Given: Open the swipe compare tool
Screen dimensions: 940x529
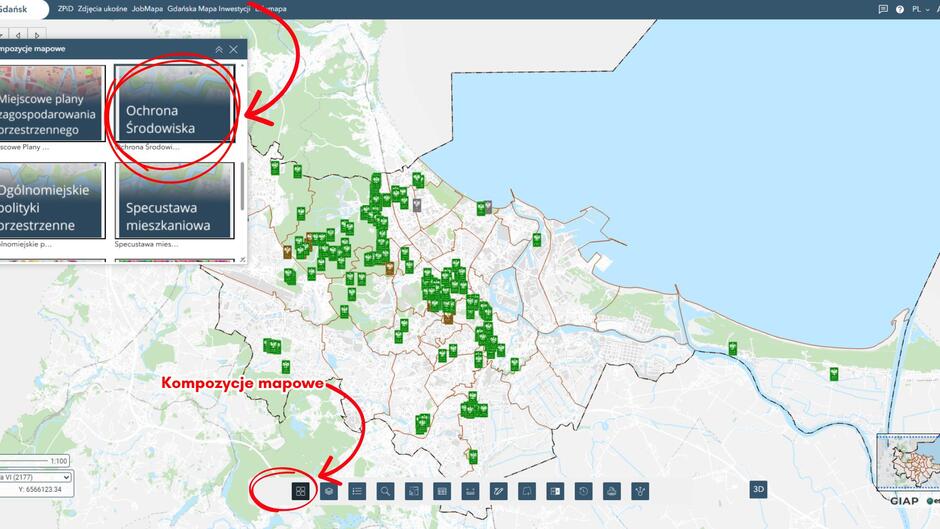Looking at the screenshot, I should (555, 491).
